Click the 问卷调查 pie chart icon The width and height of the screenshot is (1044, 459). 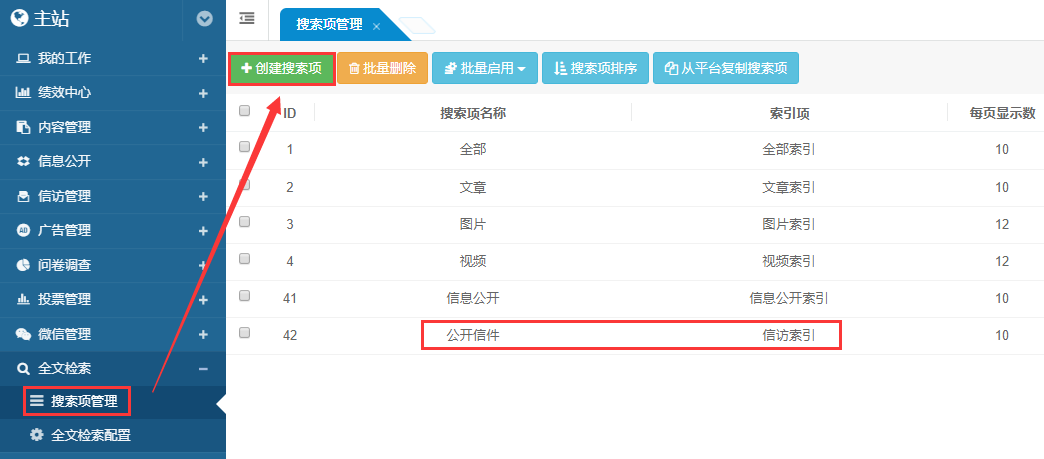click(23, 265)
